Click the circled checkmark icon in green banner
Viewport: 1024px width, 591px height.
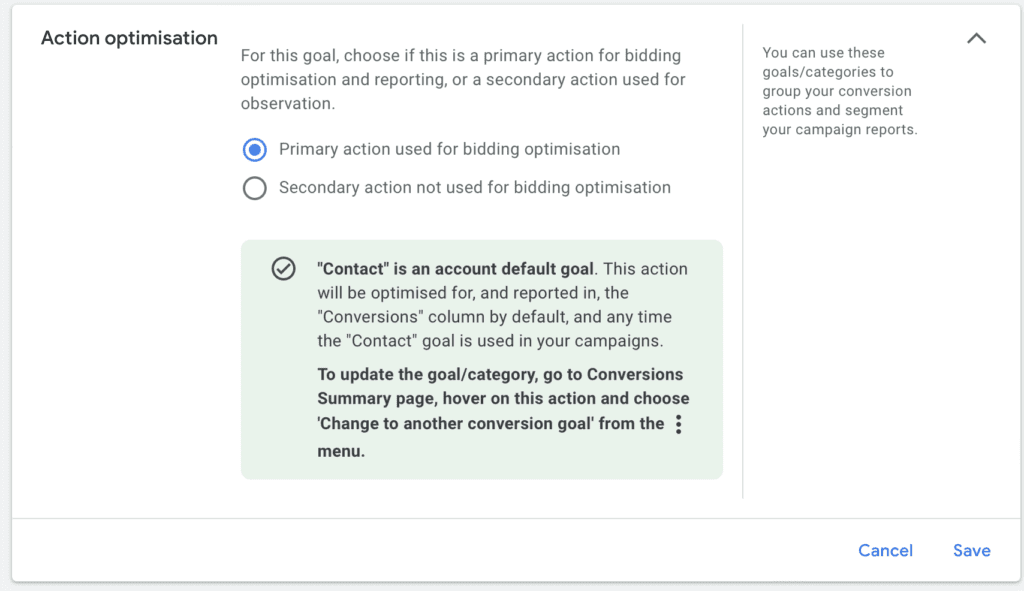(284, 269)
